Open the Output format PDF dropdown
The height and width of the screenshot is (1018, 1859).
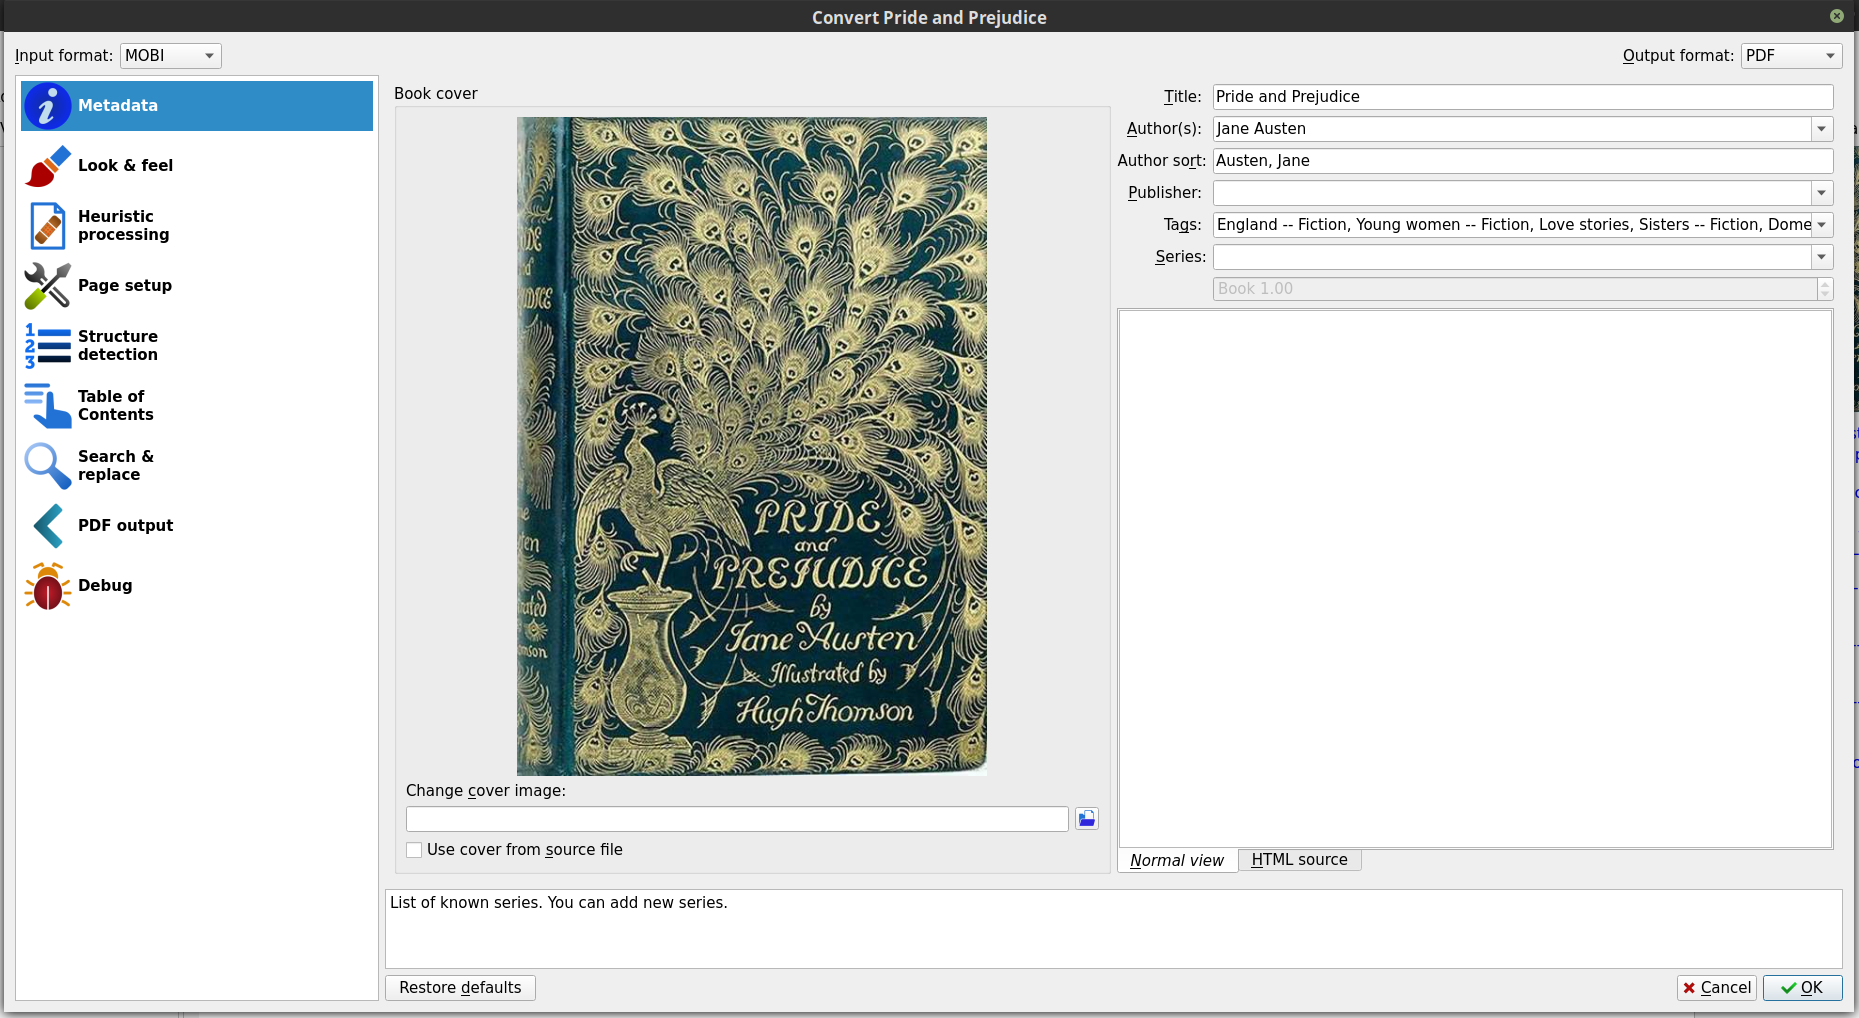(1790, 56)
